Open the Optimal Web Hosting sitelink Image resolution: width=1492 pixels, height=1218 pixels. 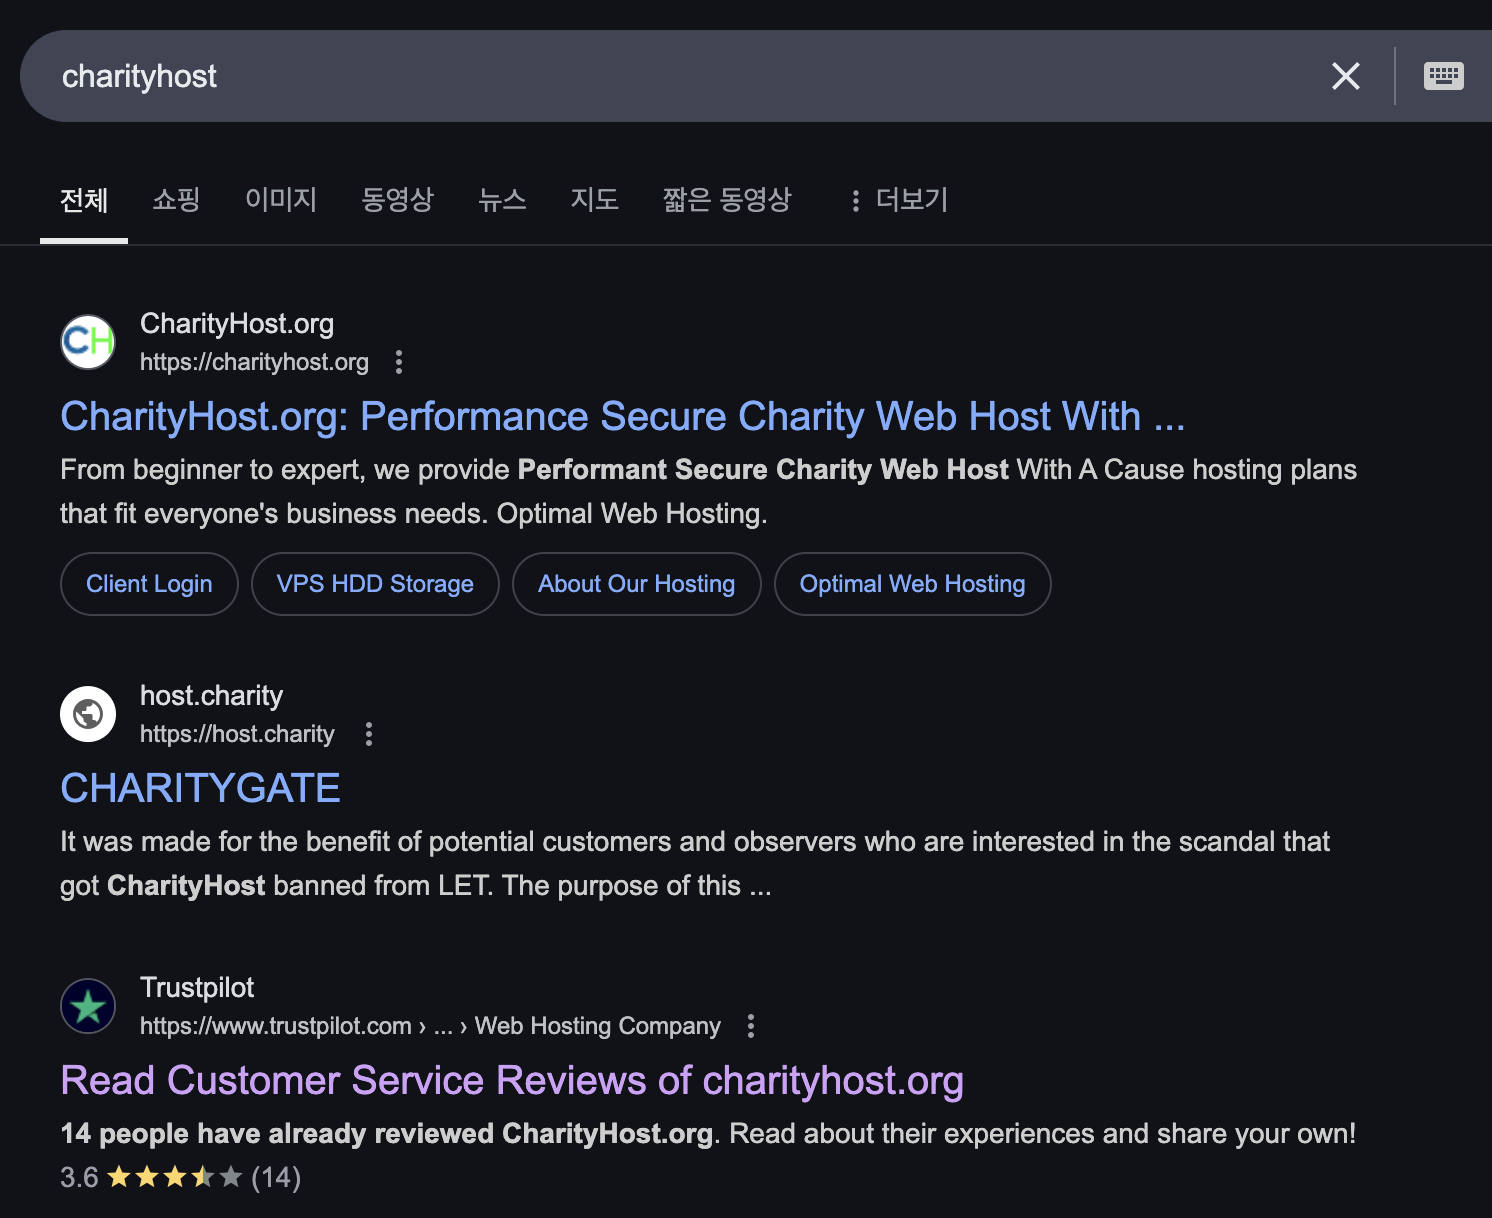(912, 584)
